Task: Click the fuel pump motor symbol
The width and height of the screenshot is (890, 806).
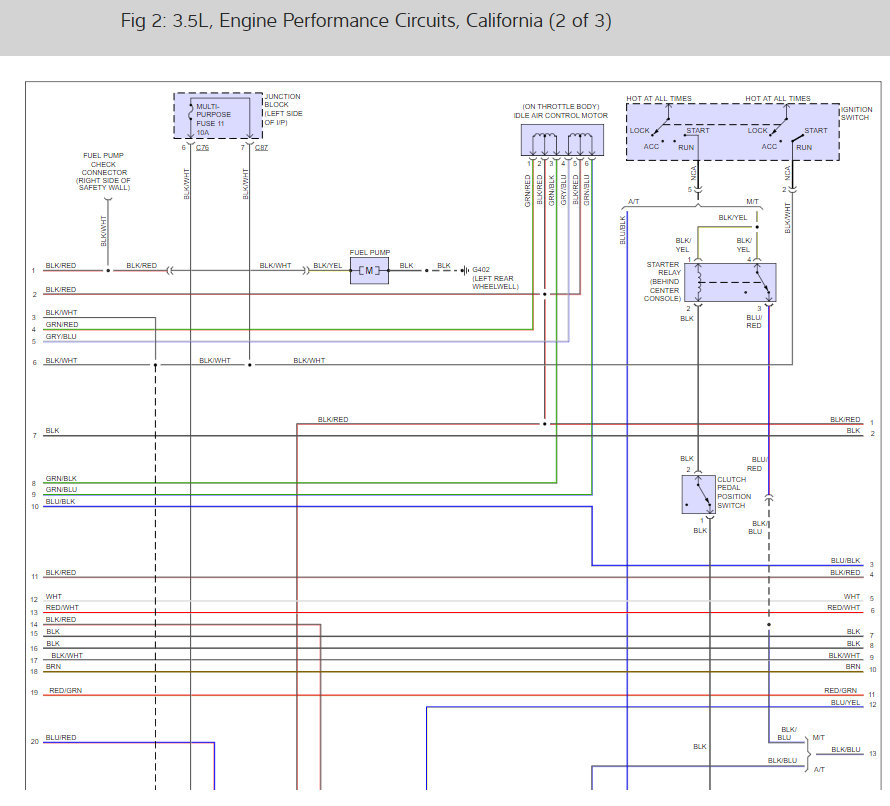Action: 369,271
